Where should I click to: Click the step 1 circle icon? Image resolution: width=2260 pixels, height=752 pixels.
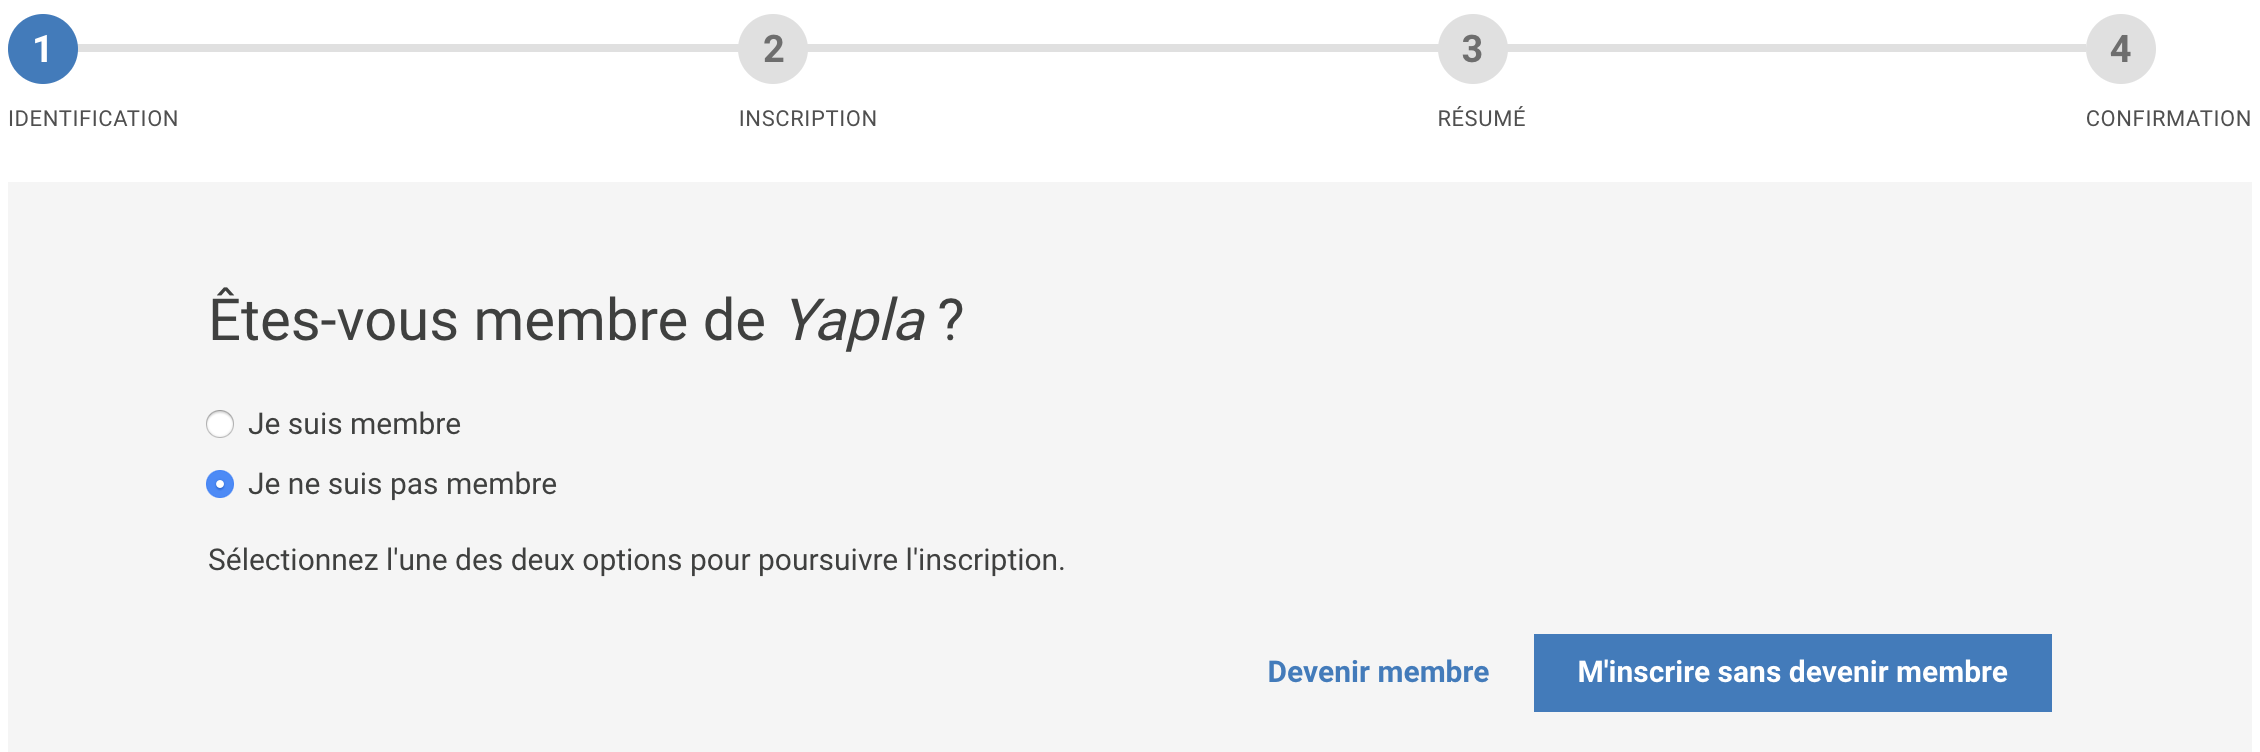click(43, 49)
